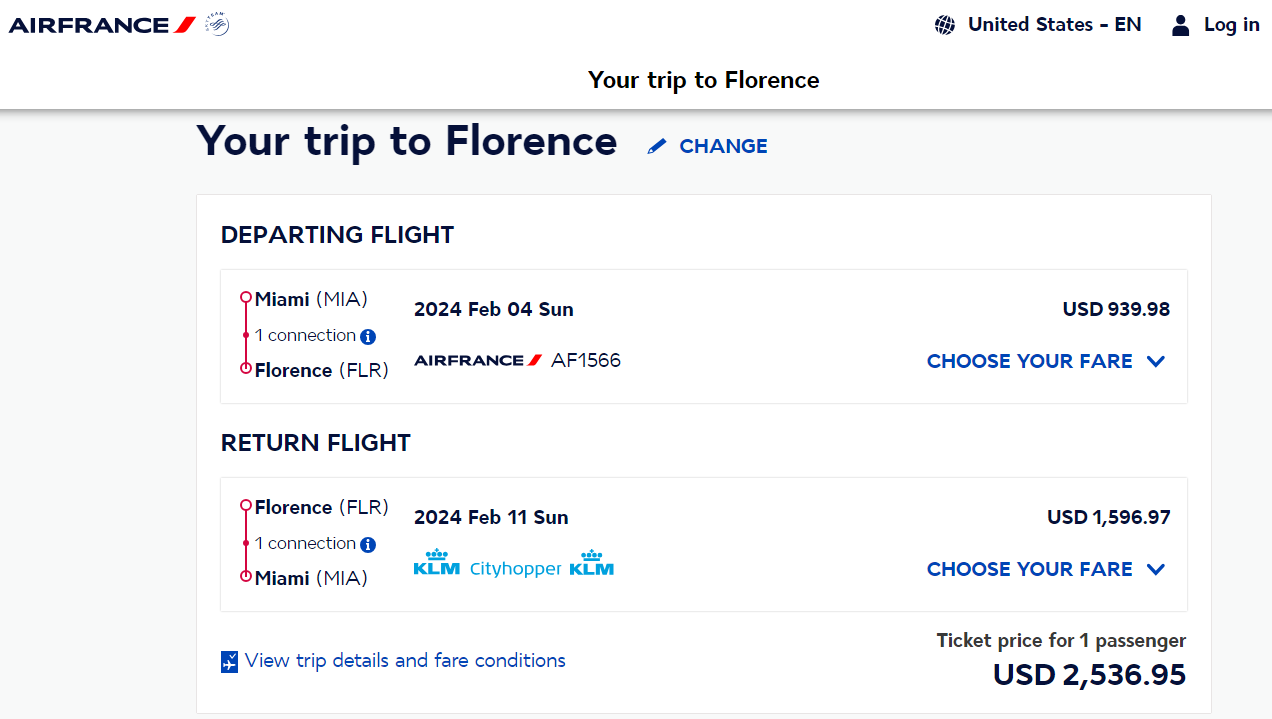This screenshot has height=719, width=1272.
Task: Click the SkyTeam alliance logo
Action: point(217,24)
